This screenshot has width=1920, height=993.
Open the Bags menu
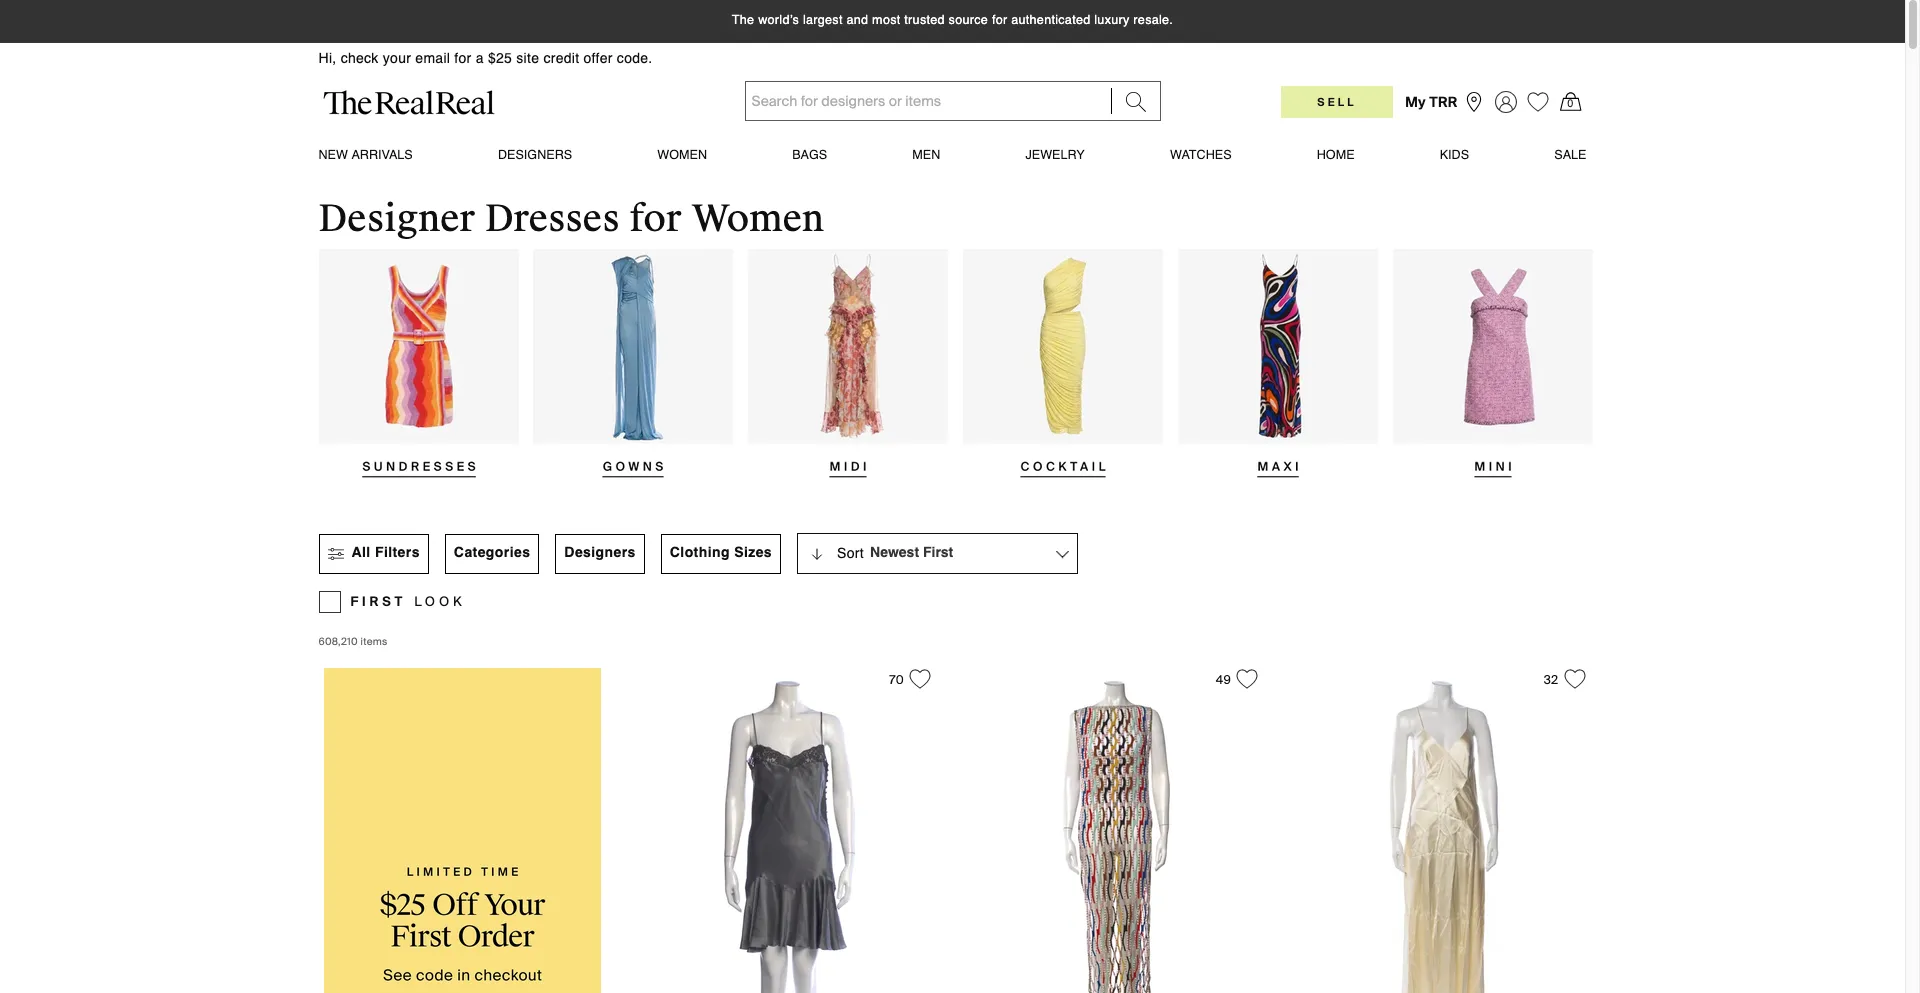tap(809, 155)
